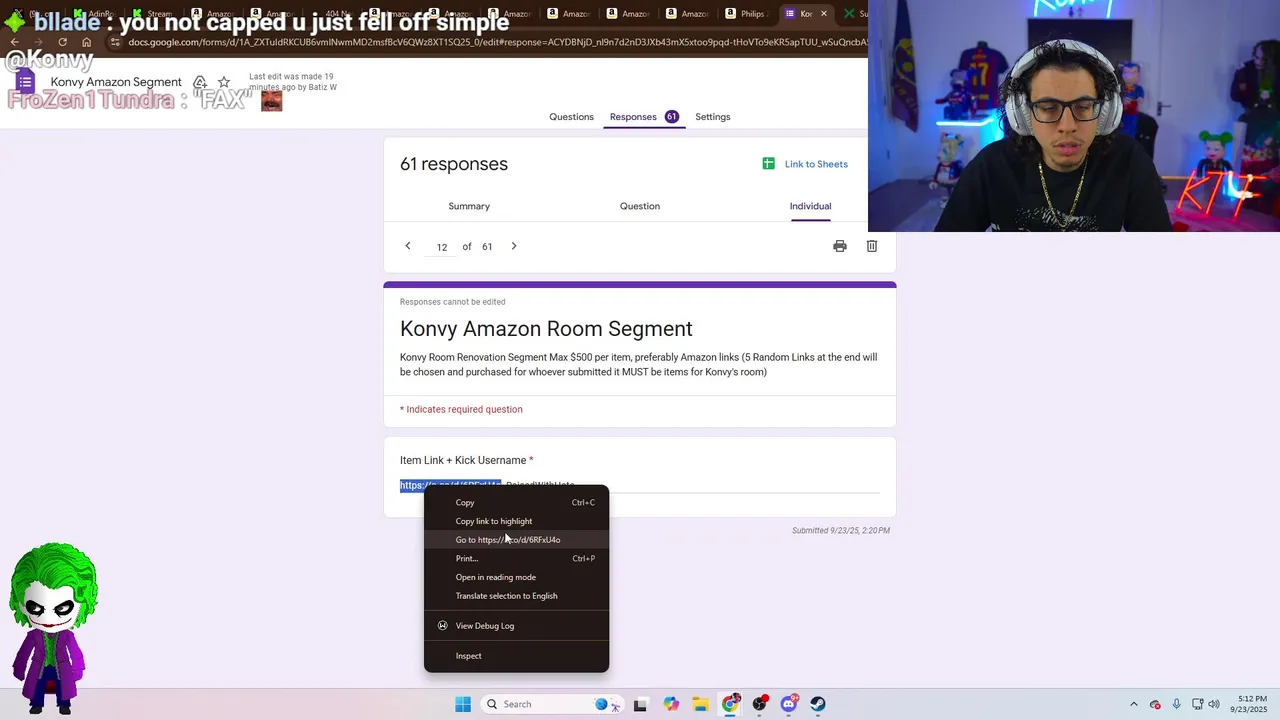Choose Inspect from context menu
The image size is (1280, 720).
(517, 656)
